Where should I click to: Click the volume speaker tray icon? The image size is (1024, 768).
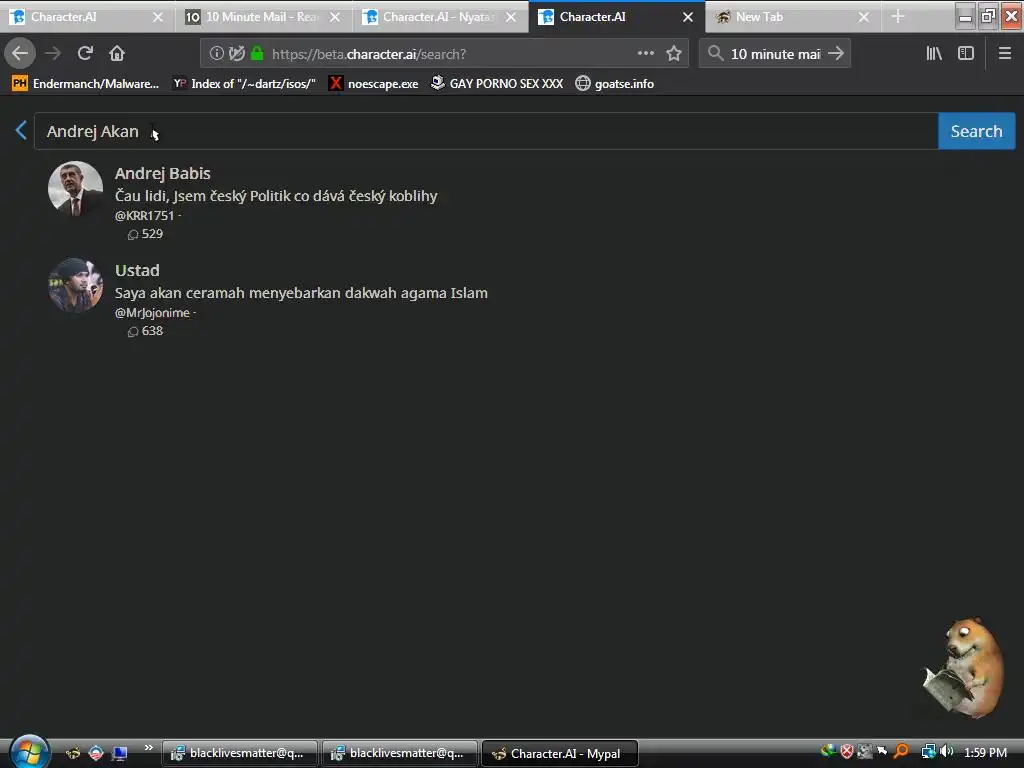(946, 752)
